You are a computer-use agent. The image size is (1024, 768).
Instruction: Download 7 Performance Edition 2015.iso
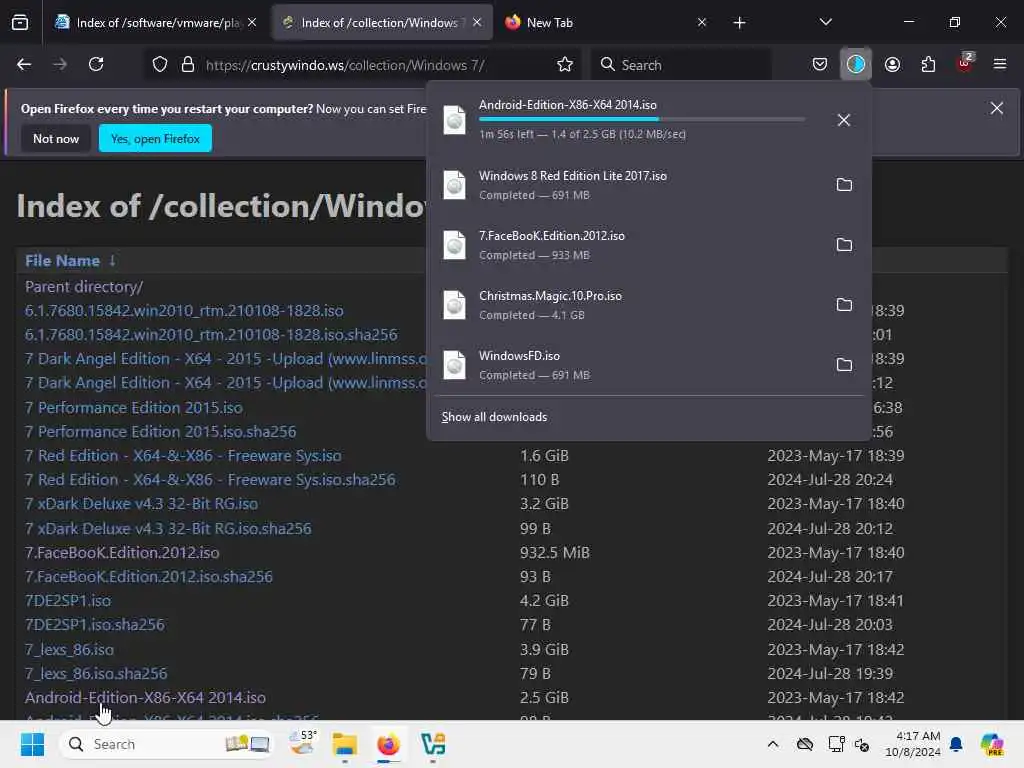(x=134, y=408)
